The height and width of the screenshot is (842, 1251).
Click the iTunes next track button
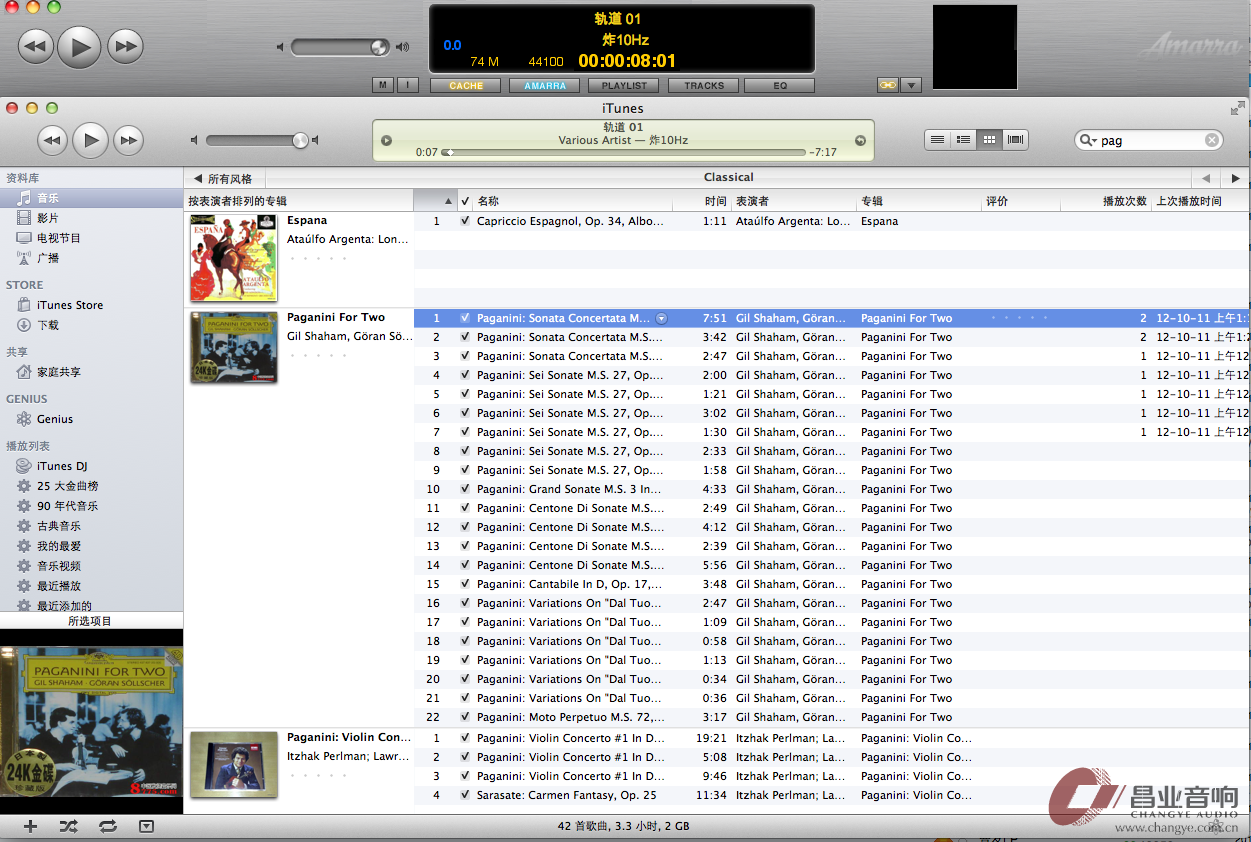pos(128,140)
